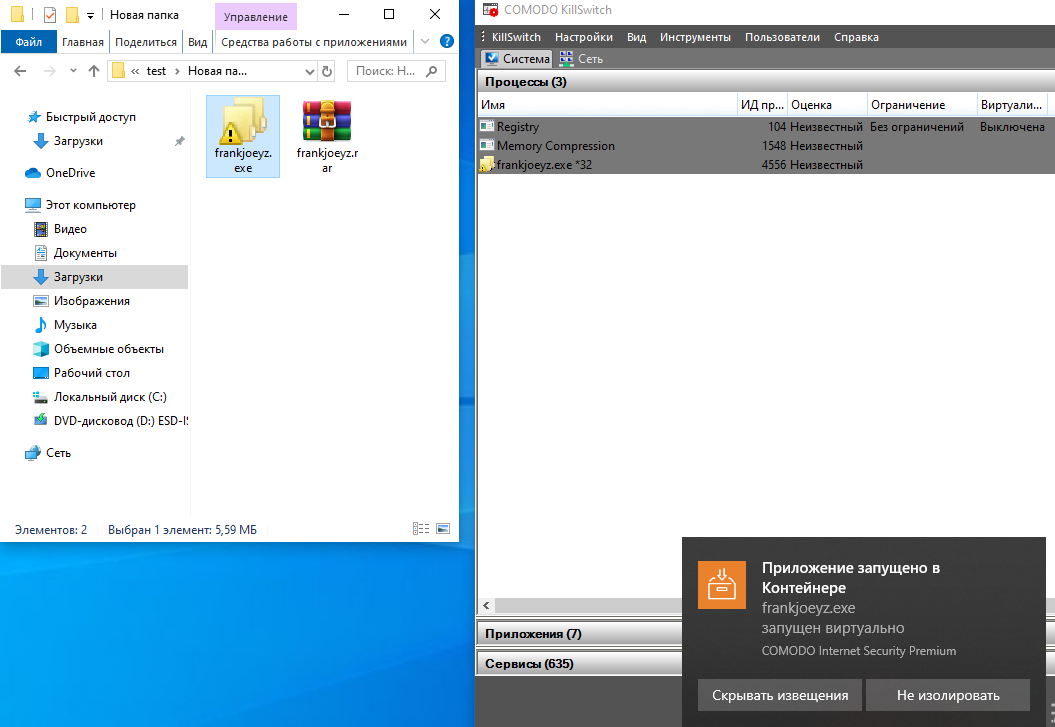
Task: Open Пользователи menu
Action: click(782, 37)
